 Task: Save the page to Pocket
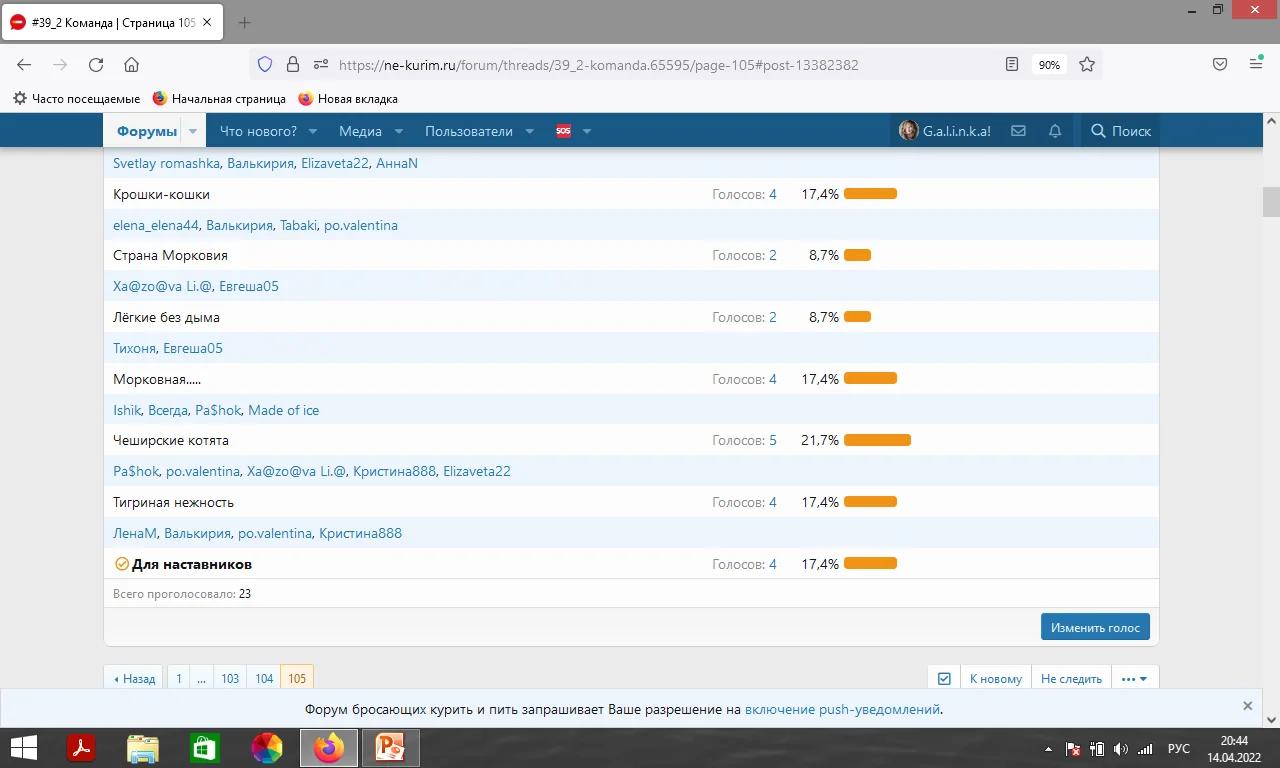[1220, 65]
